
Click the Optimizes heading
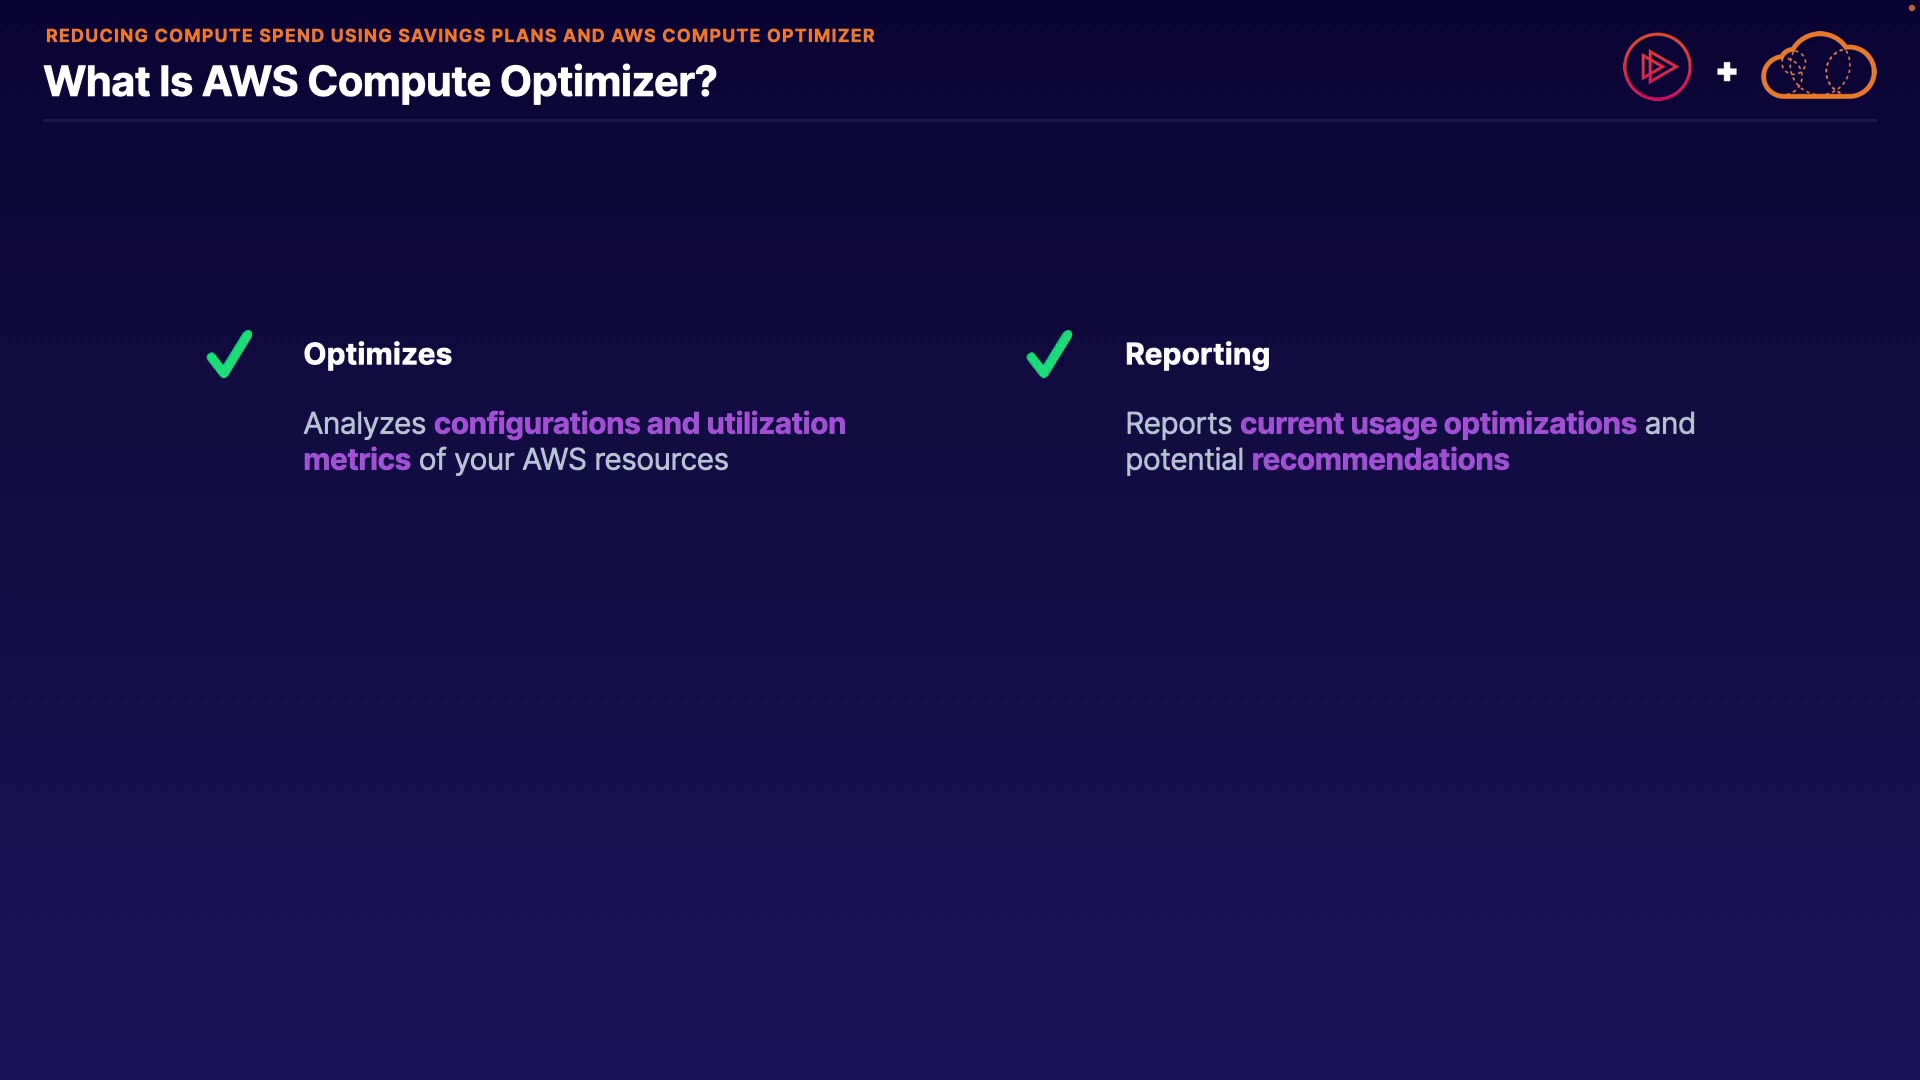(377, 354)
